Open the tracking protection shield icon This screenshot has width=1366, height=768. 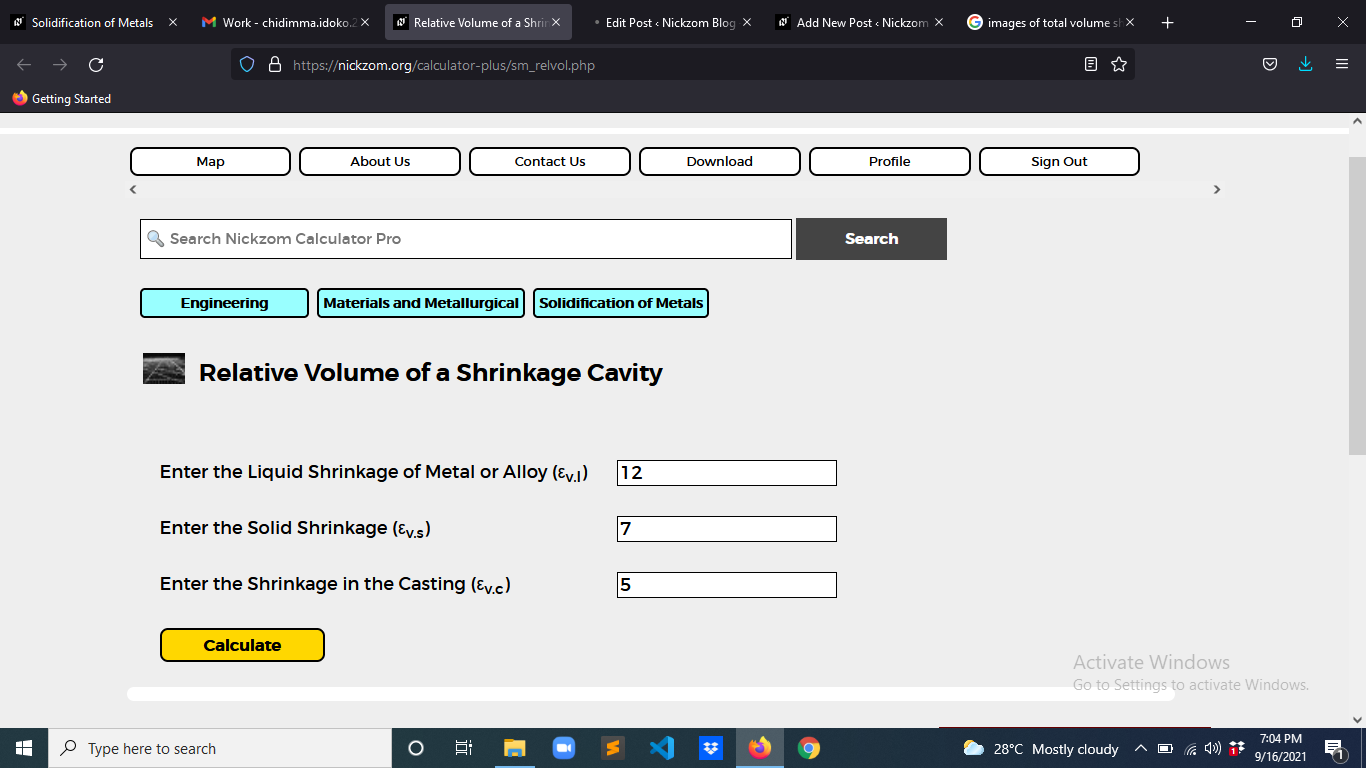pyautogui.click(x=248, y=65)
